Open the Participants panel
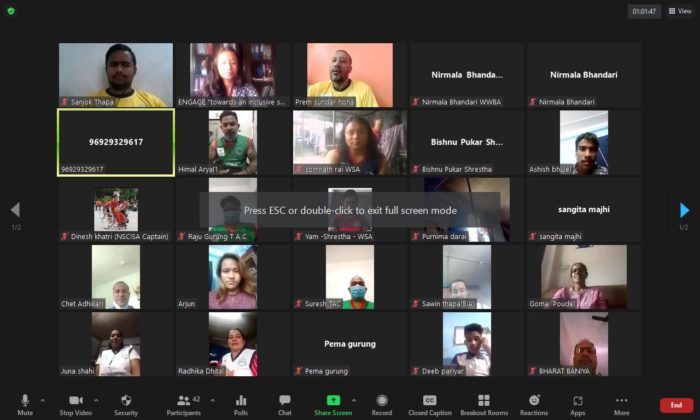The height and width of the screenshot is (420, 700). [183, 403]
